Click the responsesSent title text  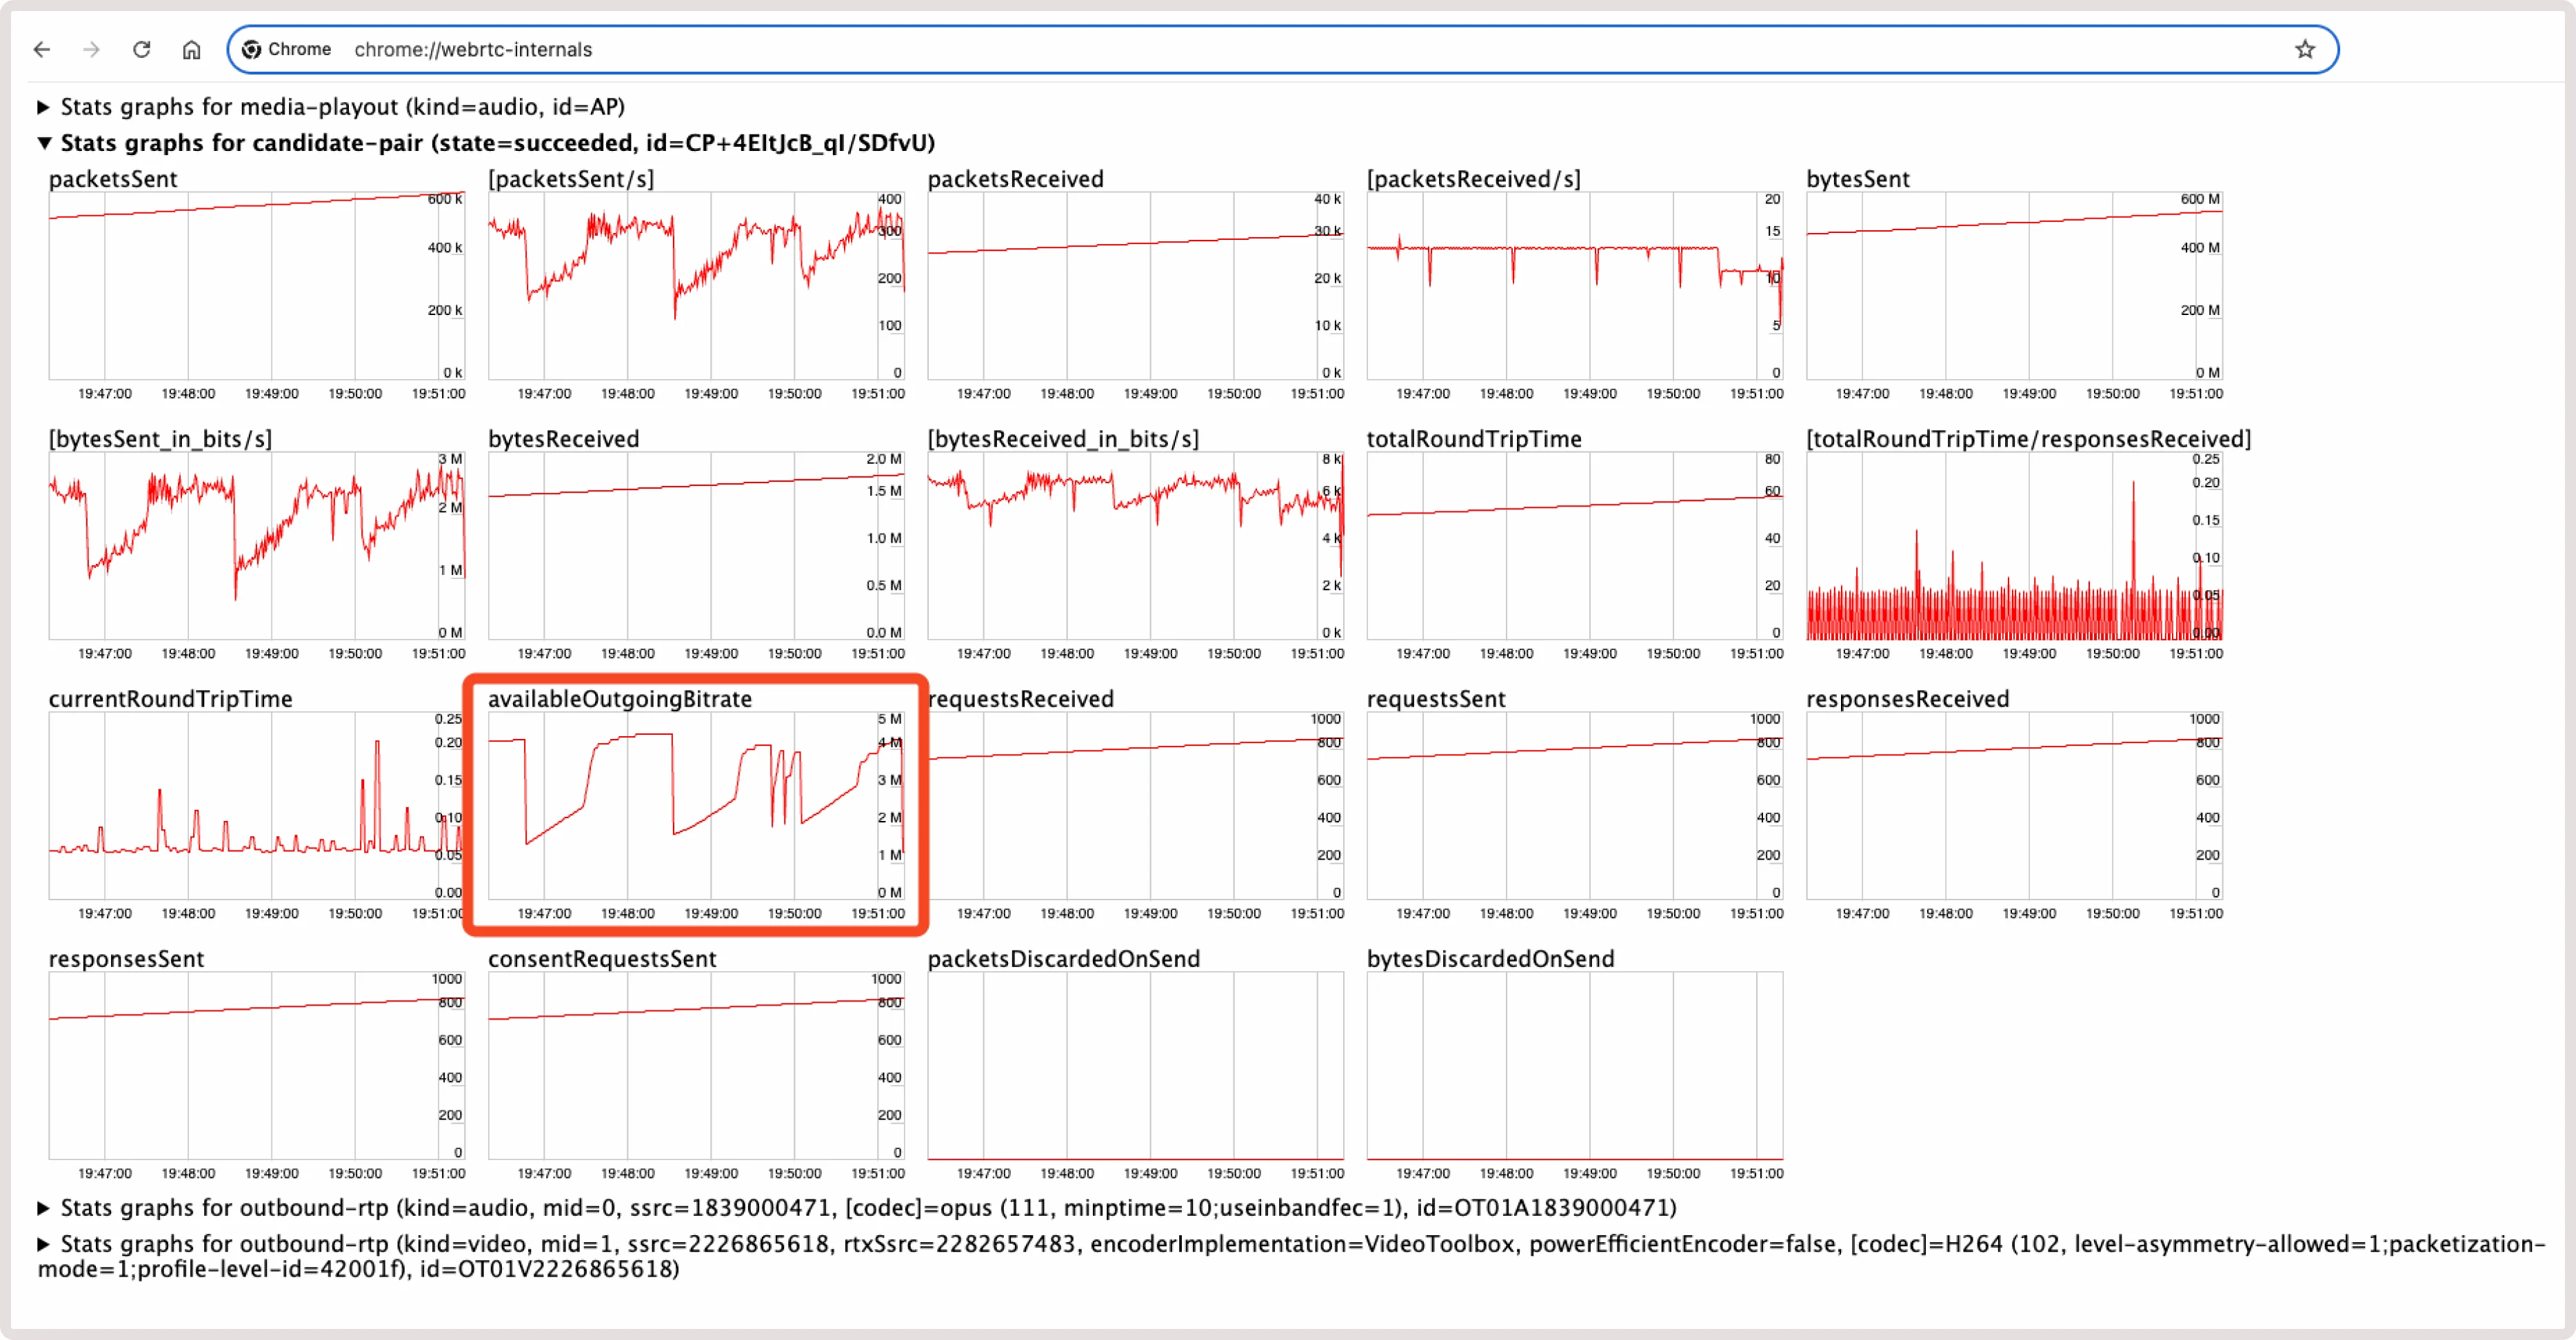pos(127,959)
